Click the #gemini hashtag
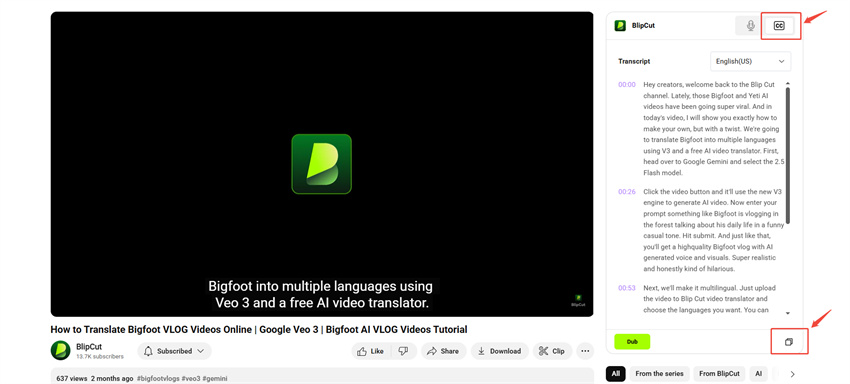The height and width of the screenshot is (384, 850). tap(215, 379)
